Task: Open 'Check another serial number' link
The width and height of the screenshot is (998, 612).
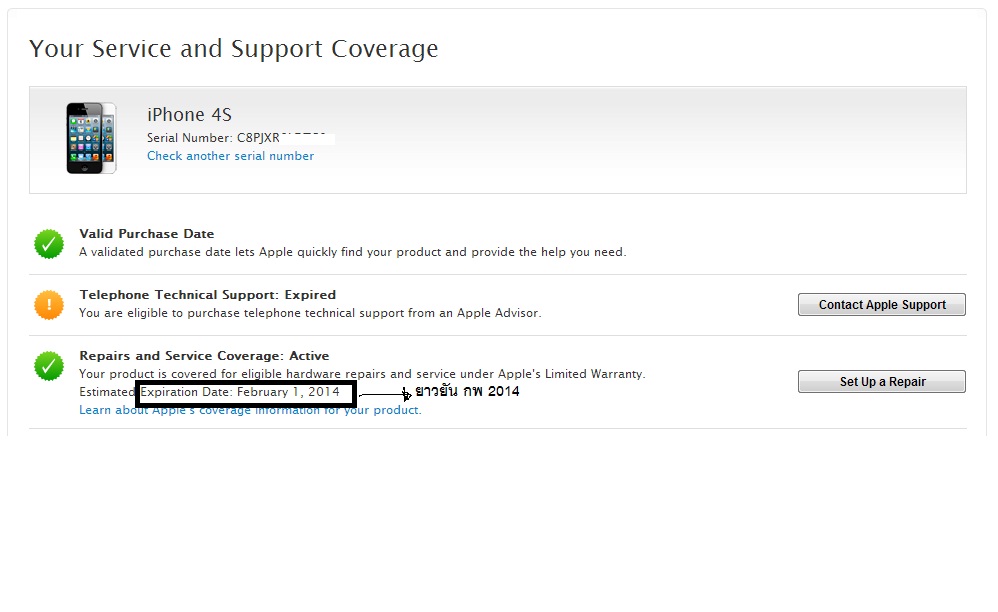Action: [x=230, y=156]
